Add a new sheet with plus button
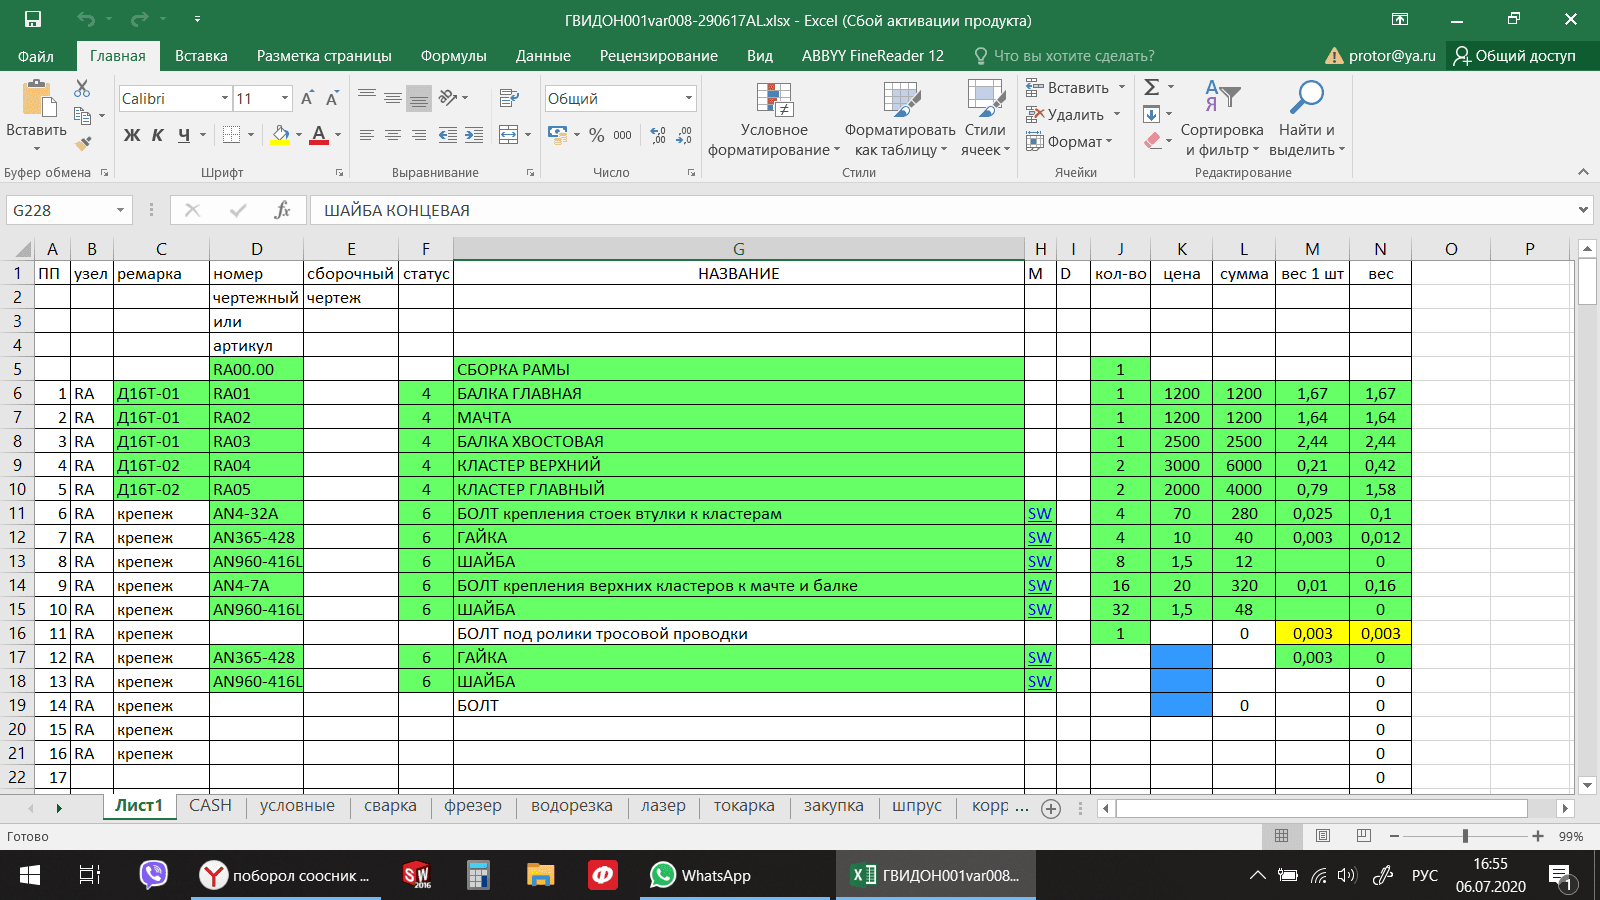 click(1051, 809)
